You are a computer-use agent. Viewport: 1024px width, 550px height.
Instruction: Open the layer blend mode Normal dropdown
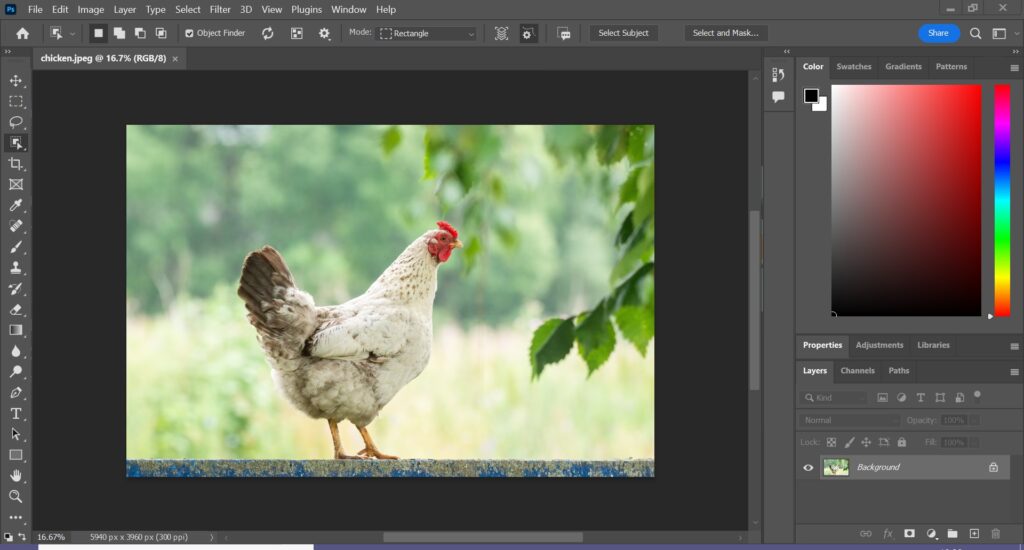(x=849, y=420)
